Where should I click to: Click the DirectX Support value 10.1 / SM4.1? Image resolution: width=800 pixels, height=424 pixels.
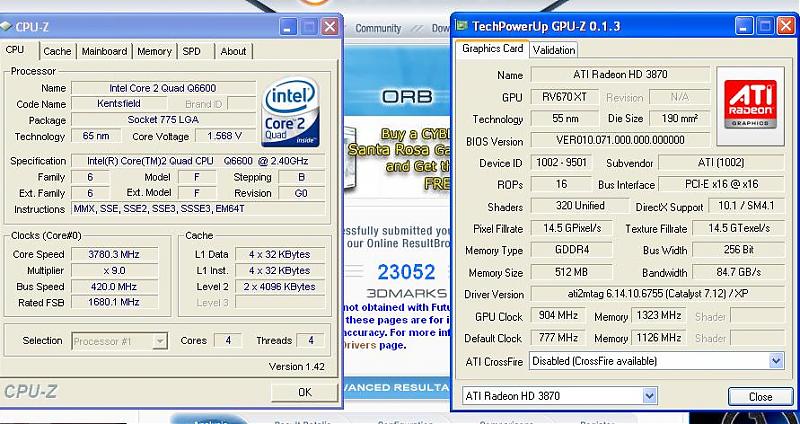(746, 206)
